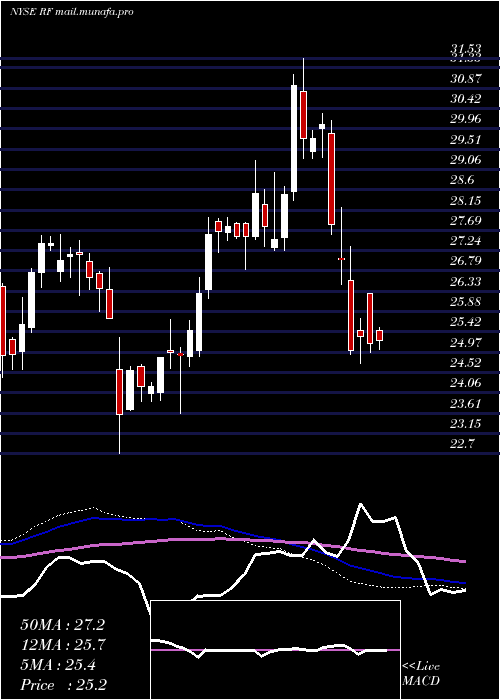Viewport: 500px width, 700px height.
Task: Select the tallest white candle rising to 30.87
Action: [294, 138]
